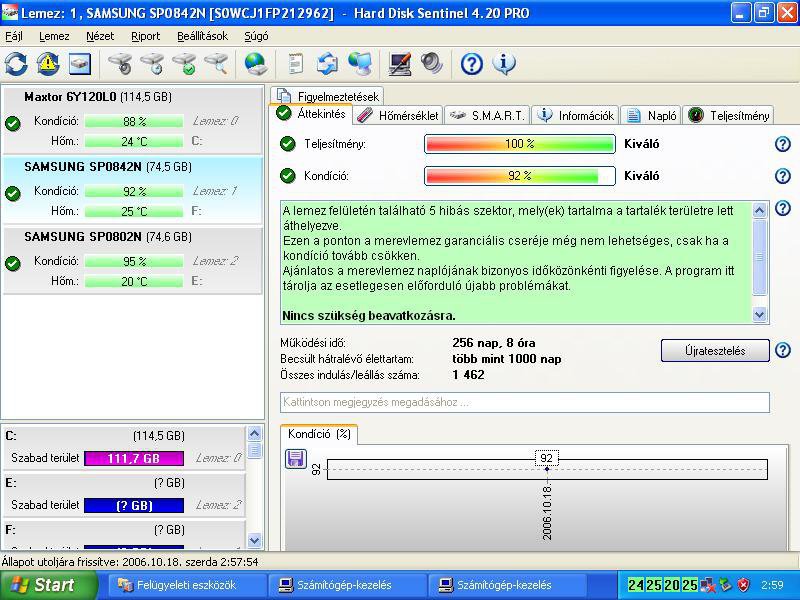This screenshot has width=800, height=600.
Task: Open Felügyeleti eszközök taskbar window
Action: (186, 585)
